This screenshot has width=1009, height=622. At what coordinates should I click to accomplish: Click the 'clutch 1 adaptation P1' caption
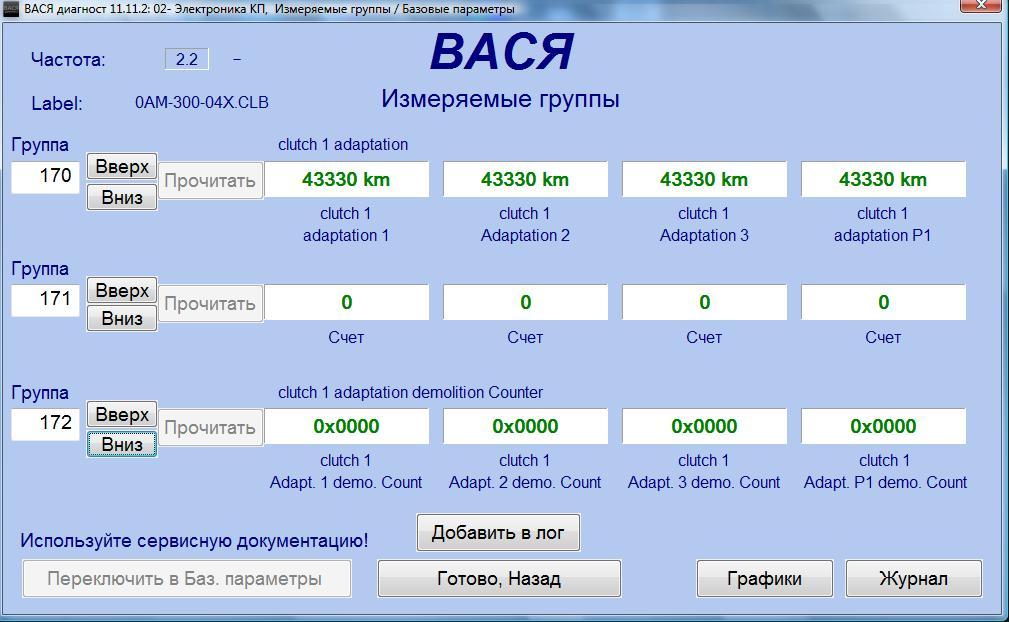point(883,224)
